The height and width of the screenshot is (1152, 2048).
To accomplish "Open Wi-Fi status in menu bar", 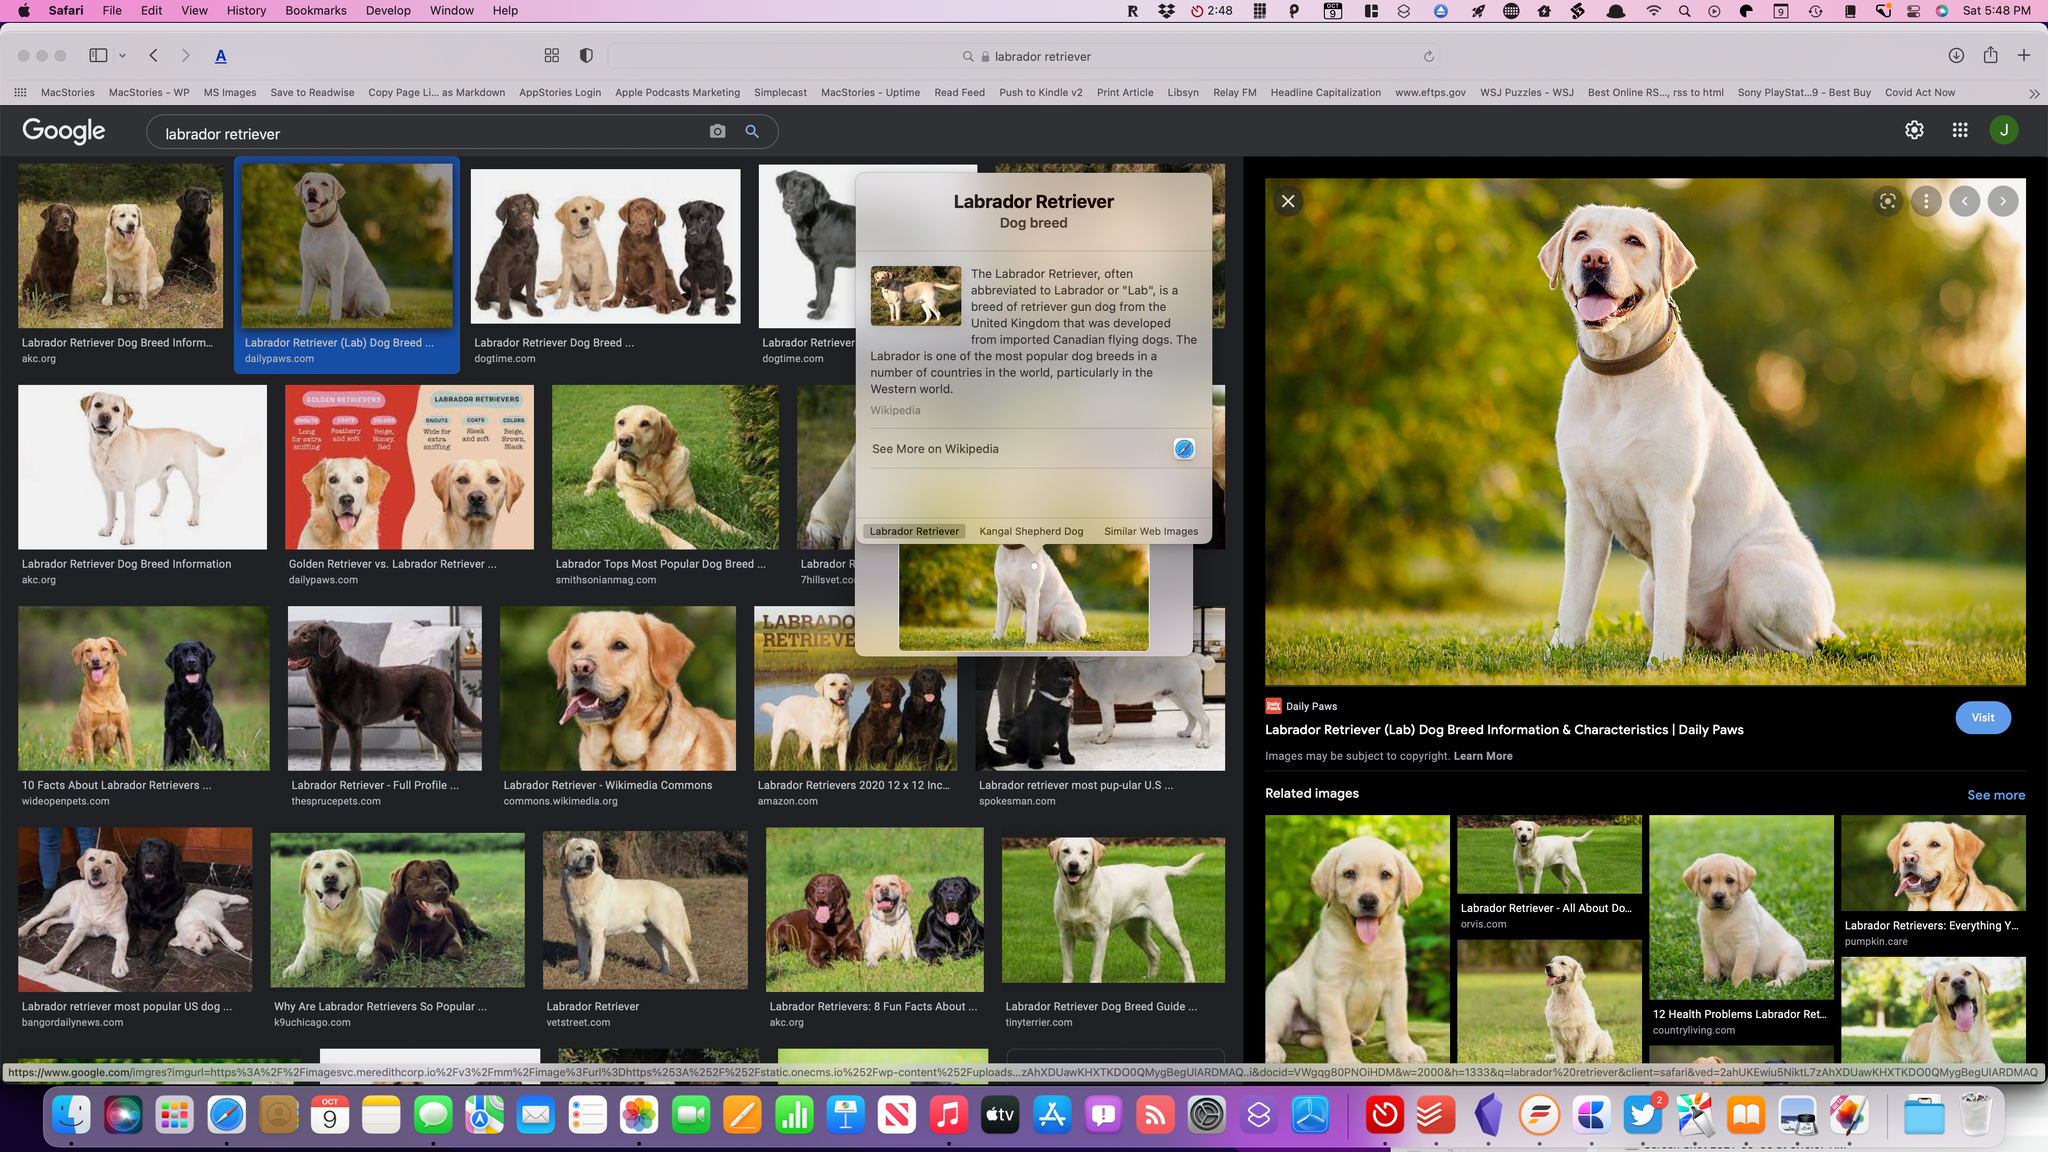I will pyautogui.click(x=1653, y=11).
